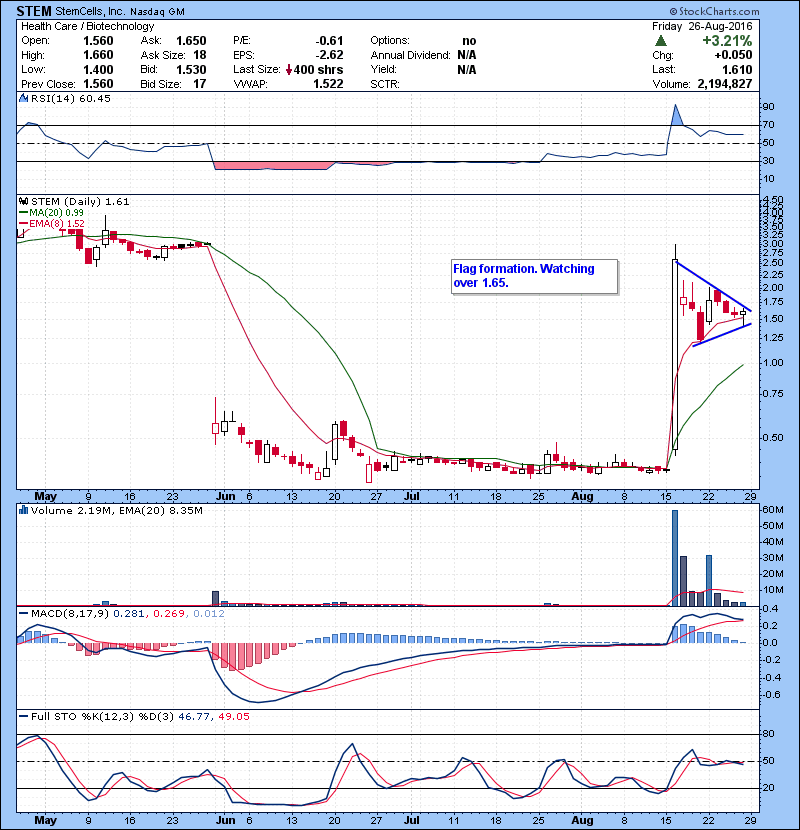The image size is (800, 830).
Task: Click the Aug label on the bottom axis
Action: [582, 820]
